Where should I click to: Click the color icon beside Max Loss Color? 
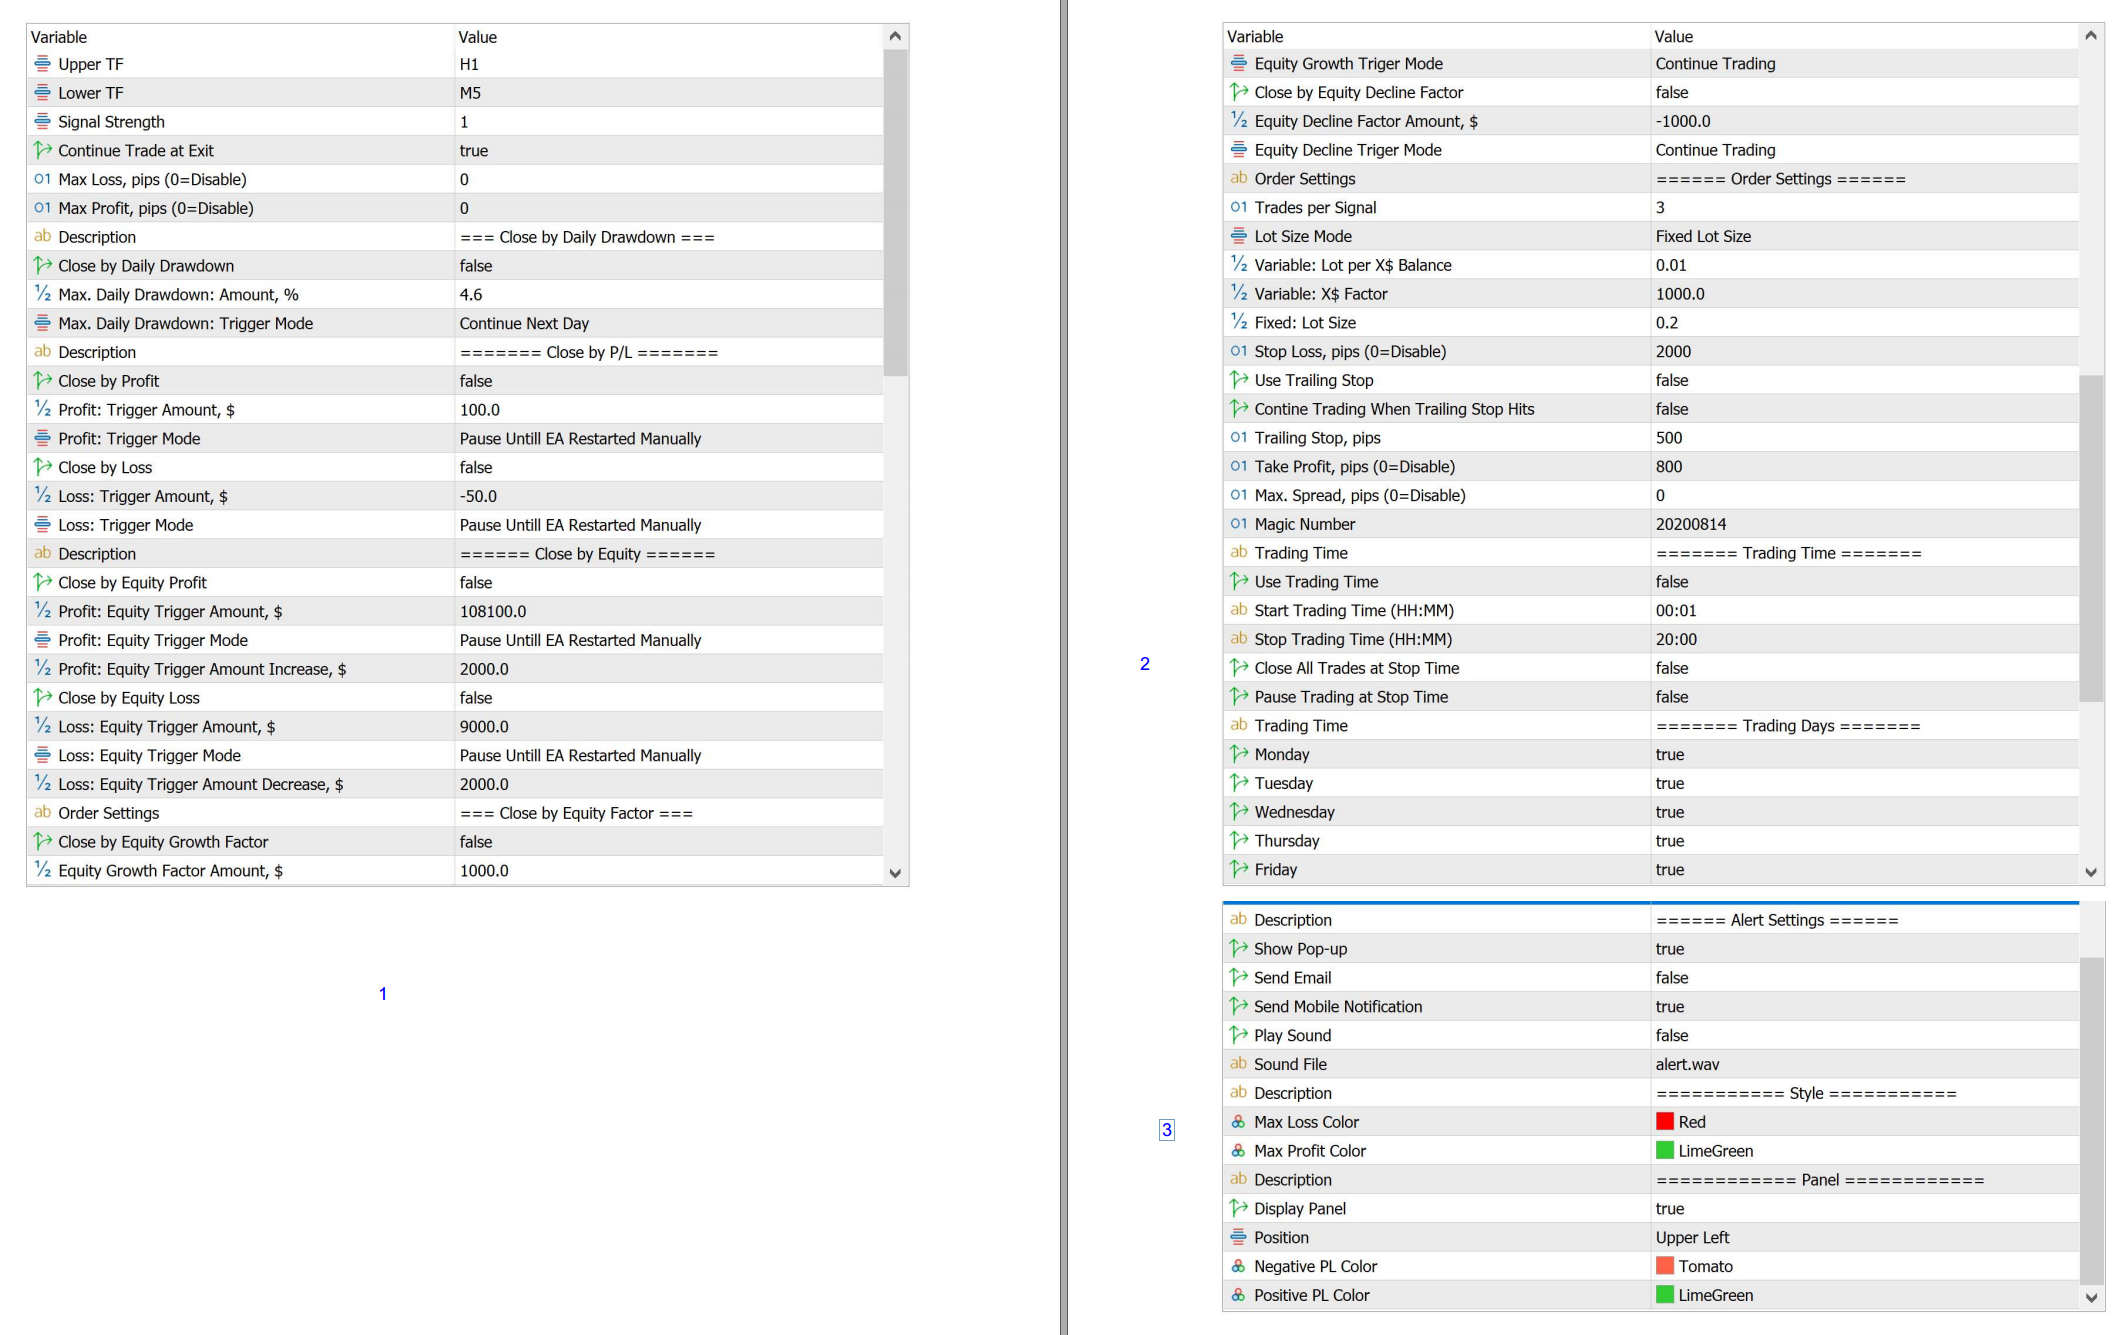[x=1238, y=1122]
